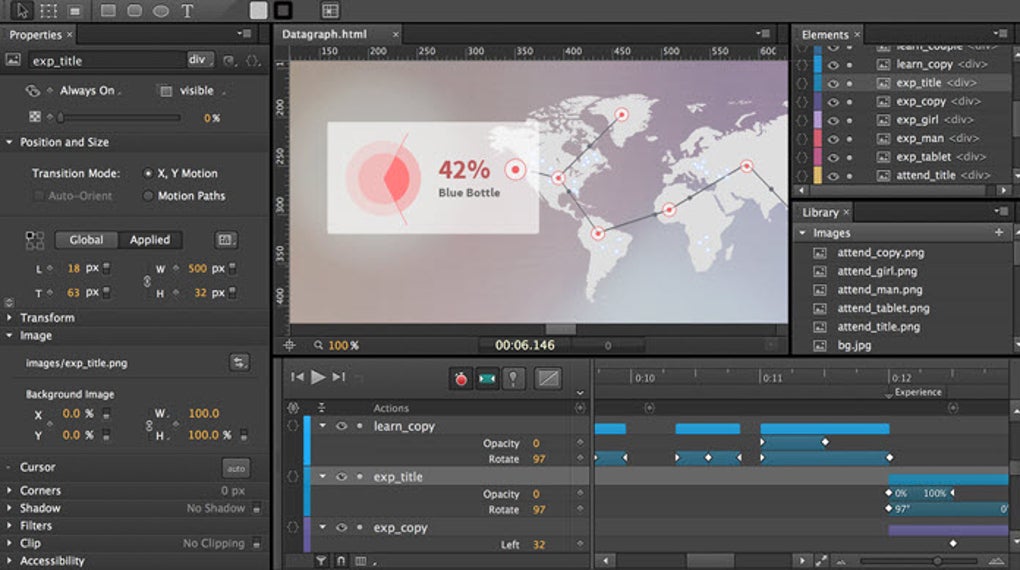Open actions braces icon for exp_title in Properties
Screen dimensions: 1020x570
(x=252, y=61)
